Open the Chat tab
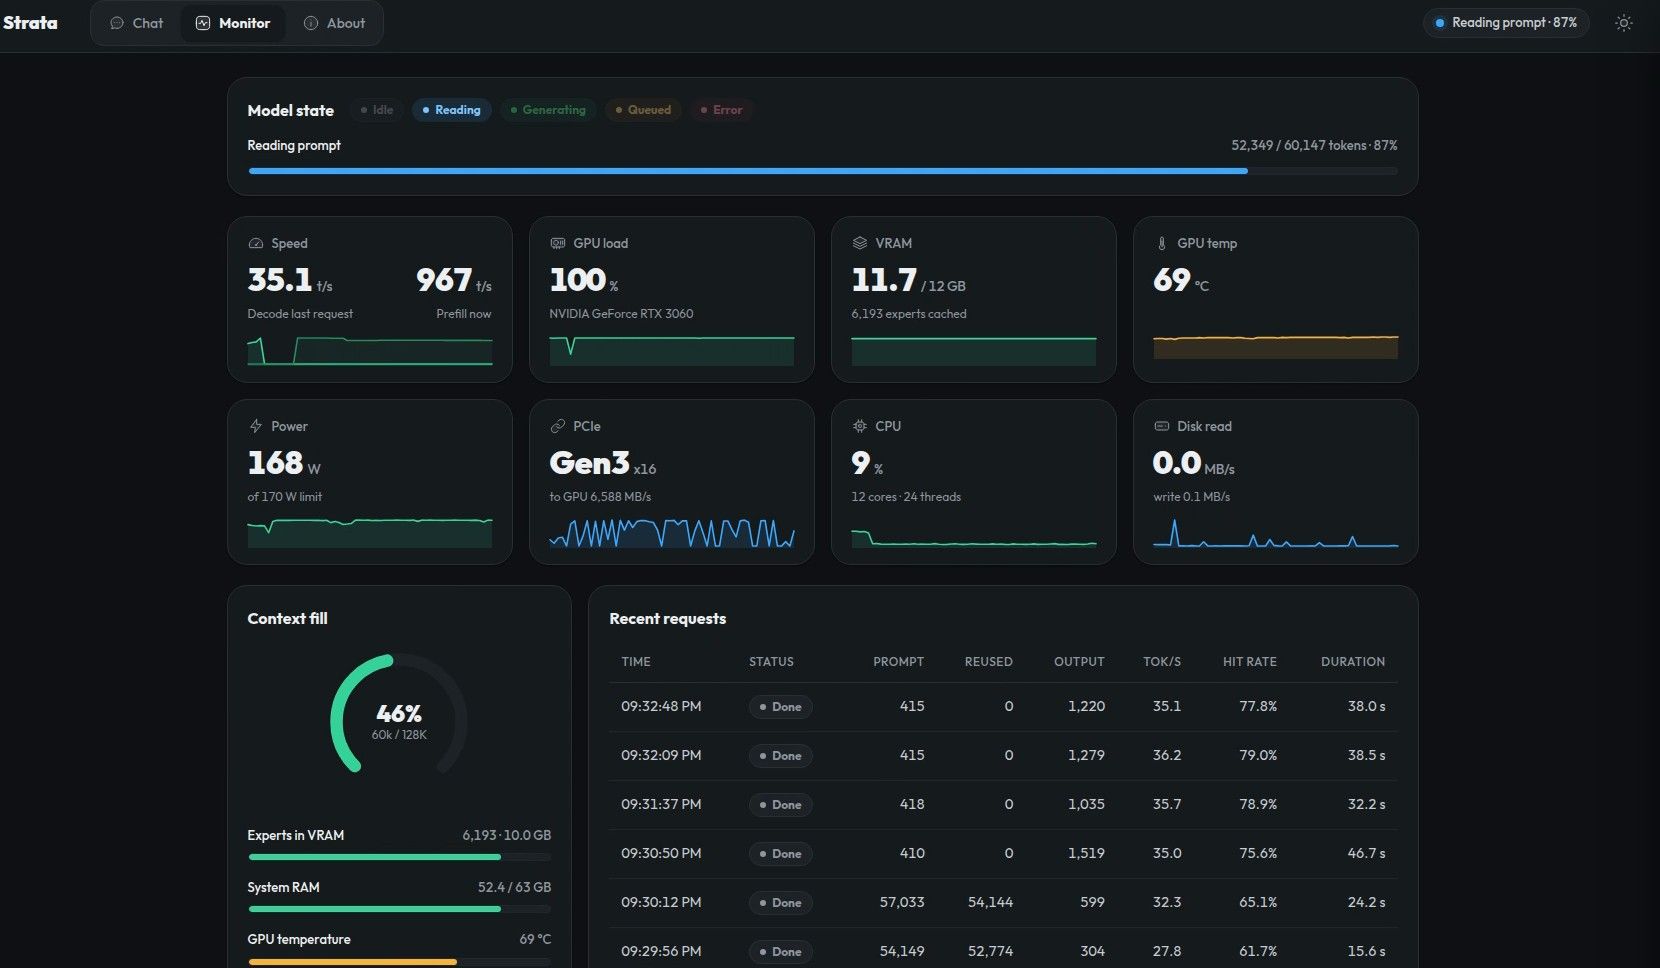 [x=136, y=23]
